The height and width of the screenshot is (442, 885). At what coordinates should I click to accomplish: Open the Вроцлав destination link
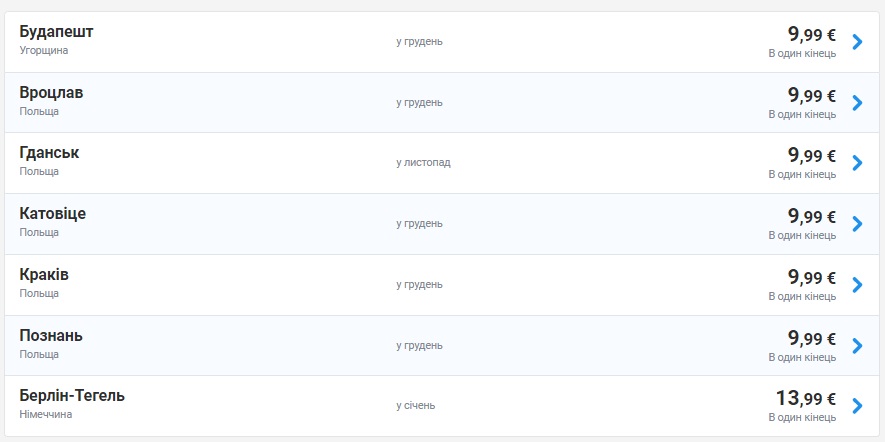[51, 92]
